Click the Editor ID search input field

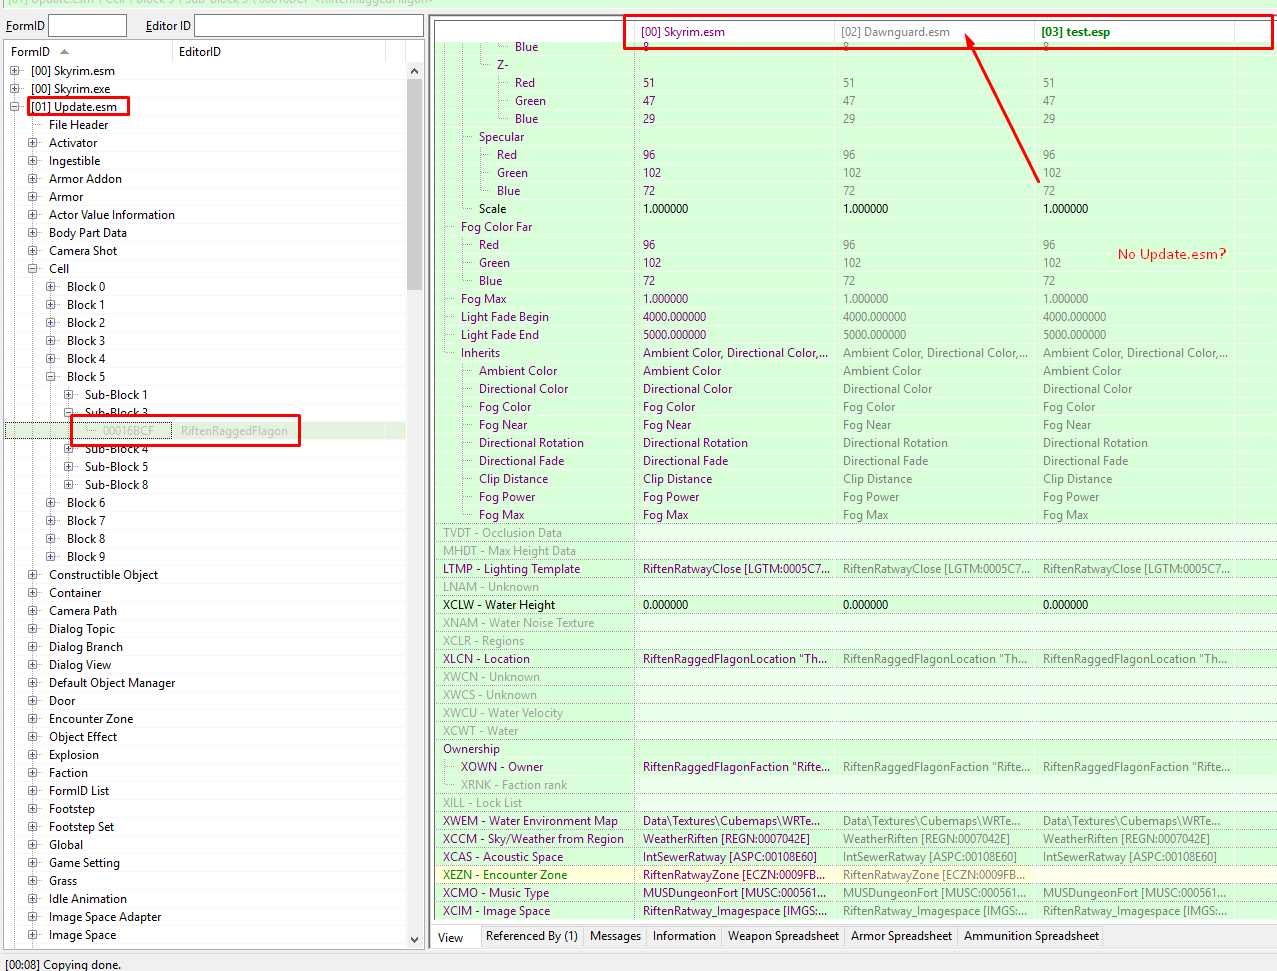coord(309,25)
